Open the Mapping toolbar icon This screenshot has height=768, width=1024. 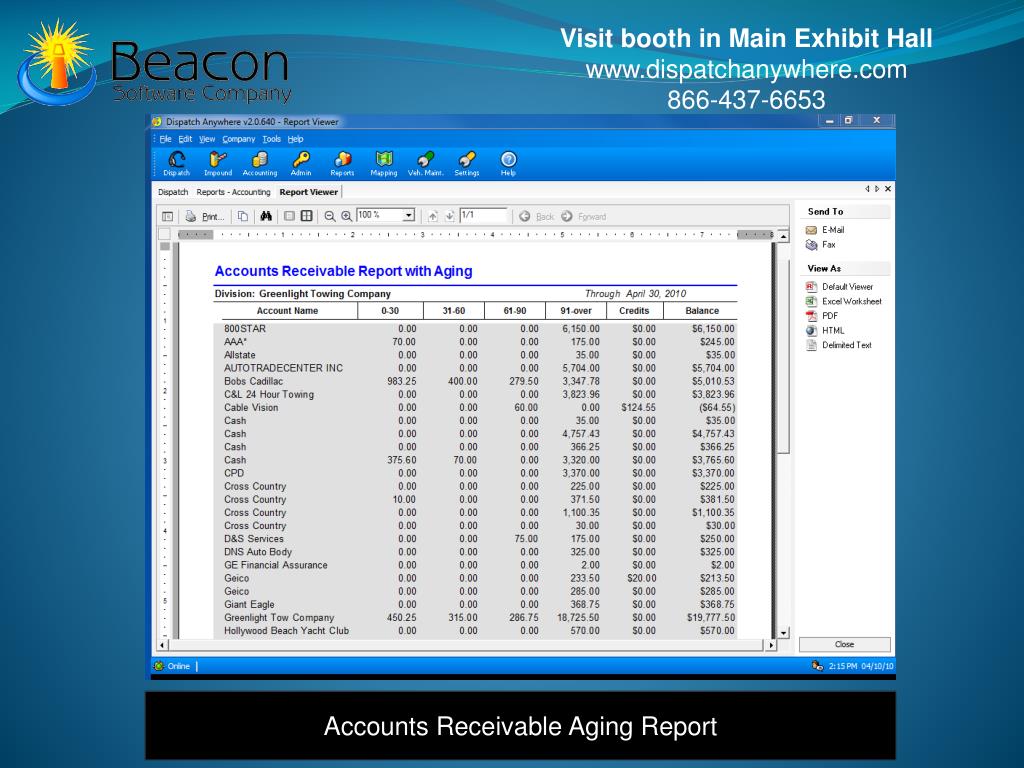(383, 163)
